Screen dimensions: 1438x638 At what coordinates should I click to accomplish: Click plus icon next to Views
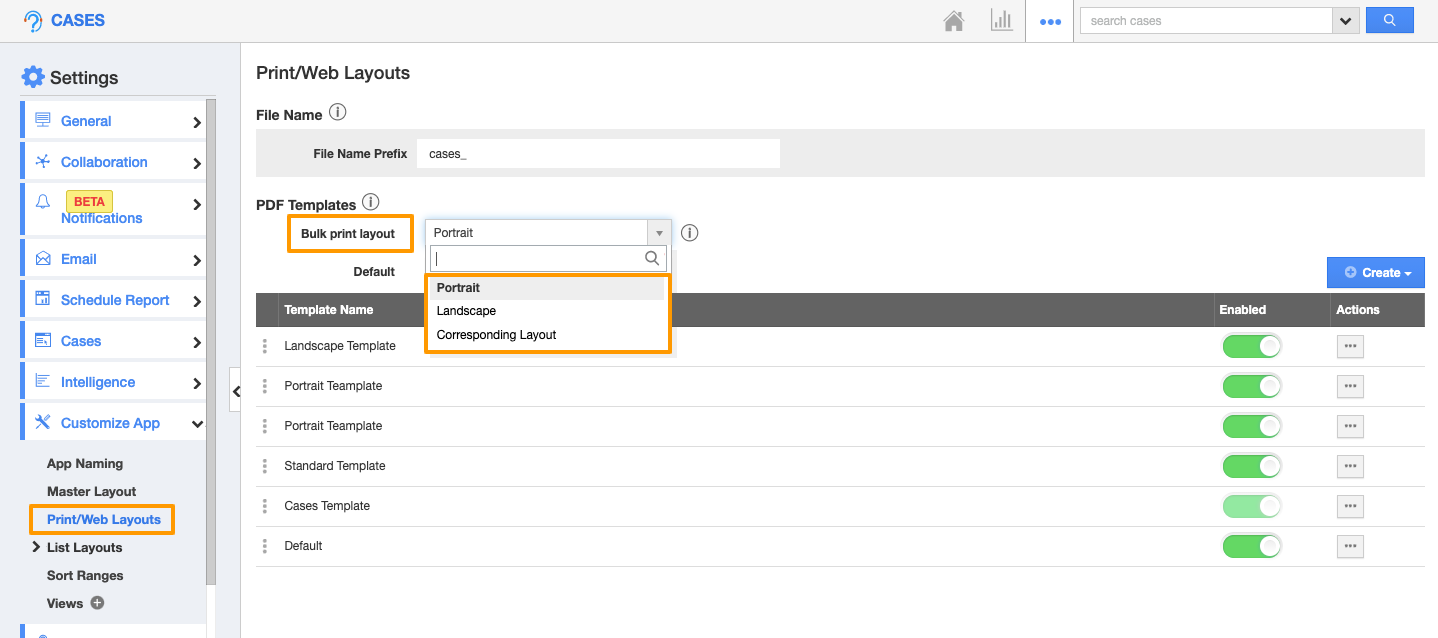(x=97, y=603)
